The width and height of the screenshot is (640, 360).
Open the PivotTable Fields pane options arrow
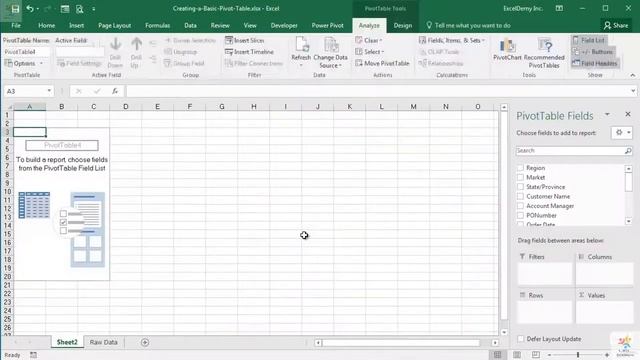(x=607, y=114)
